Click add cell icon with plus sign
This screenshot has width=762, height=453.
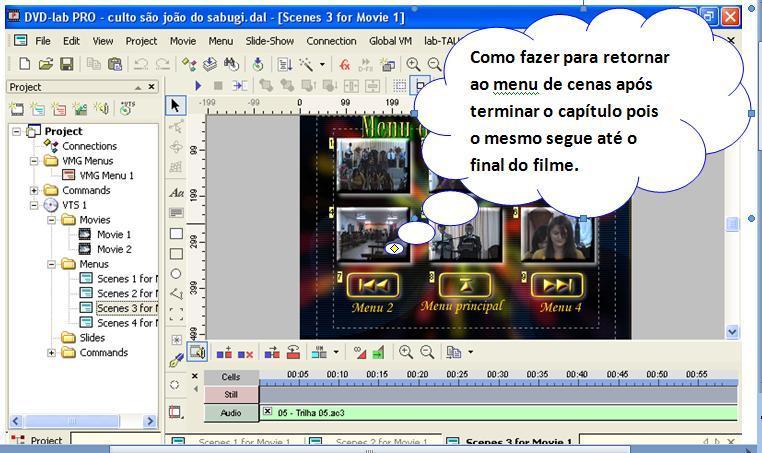pos(224,352)
